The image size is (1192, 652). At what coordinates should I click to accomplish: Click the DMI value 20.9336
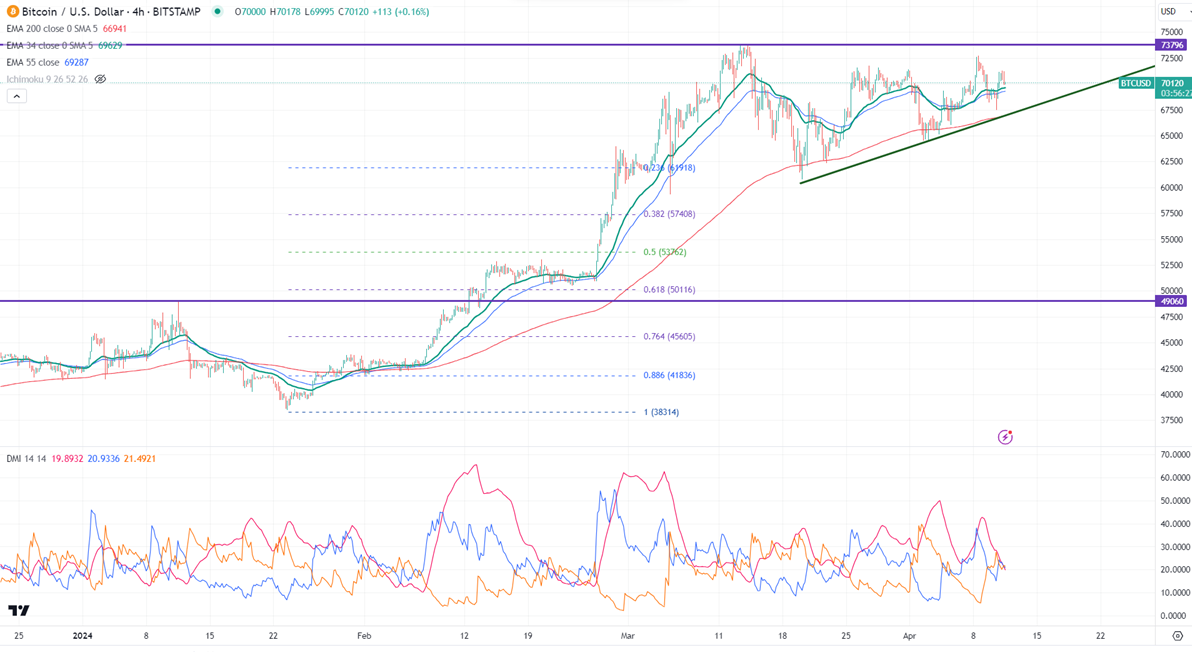(103, 459)
